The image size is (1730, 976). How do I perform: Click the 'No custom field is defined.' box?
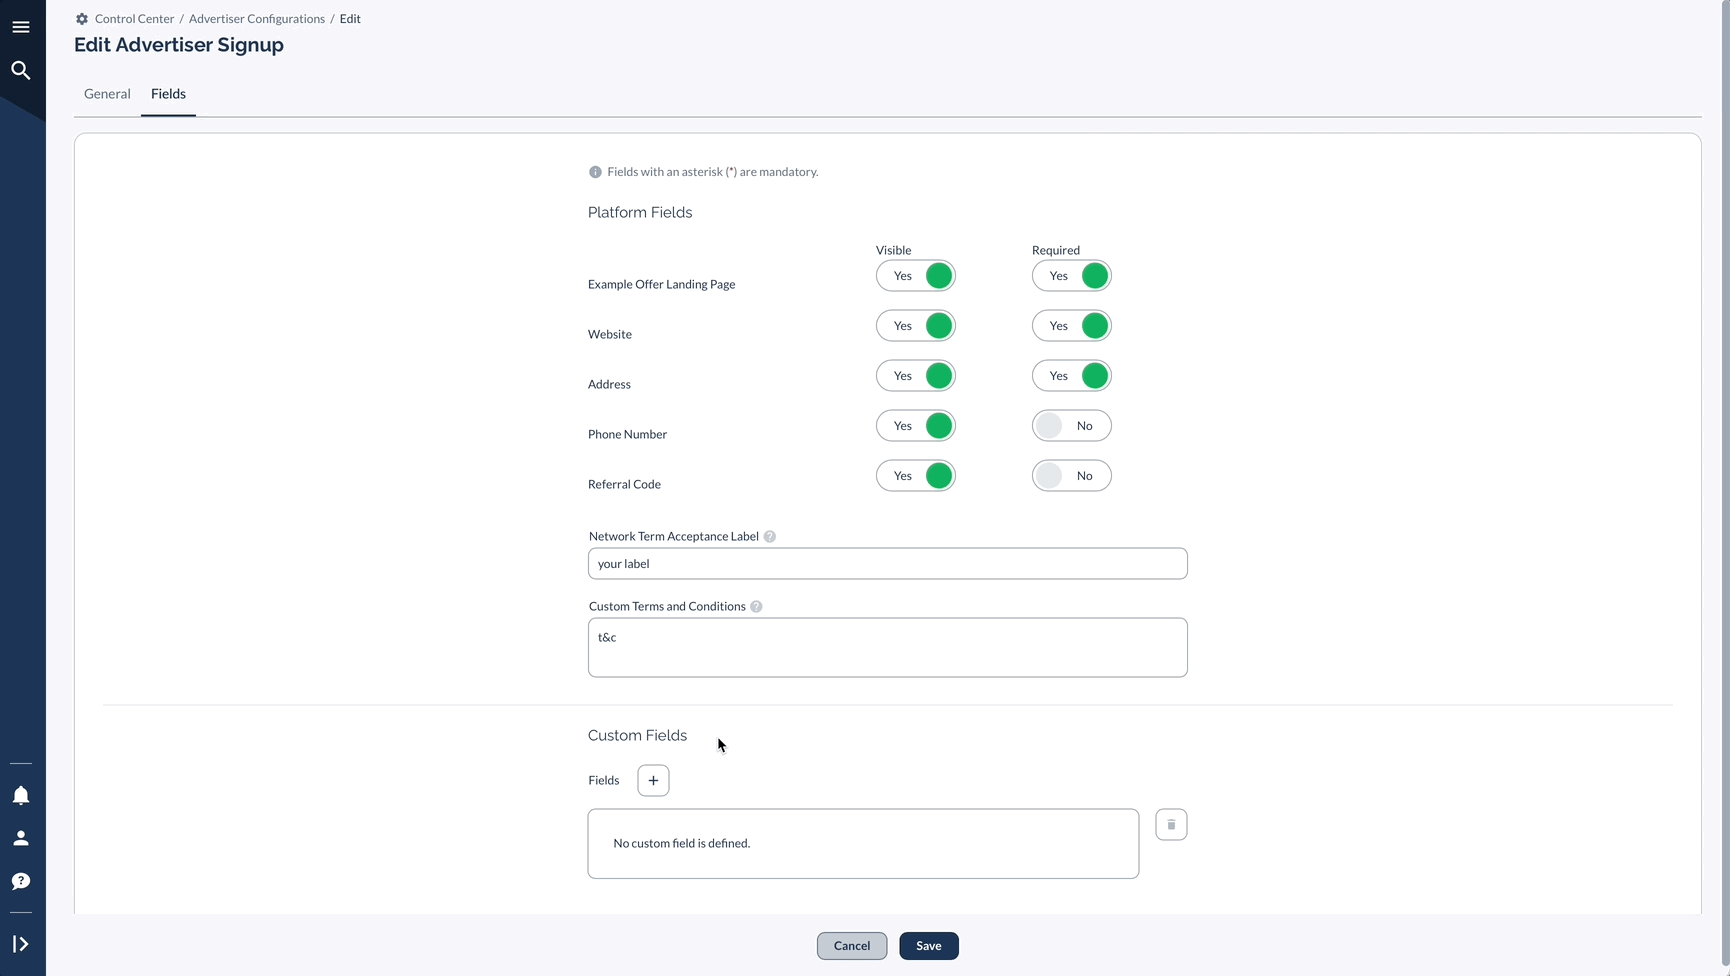(x=863, y=844)
